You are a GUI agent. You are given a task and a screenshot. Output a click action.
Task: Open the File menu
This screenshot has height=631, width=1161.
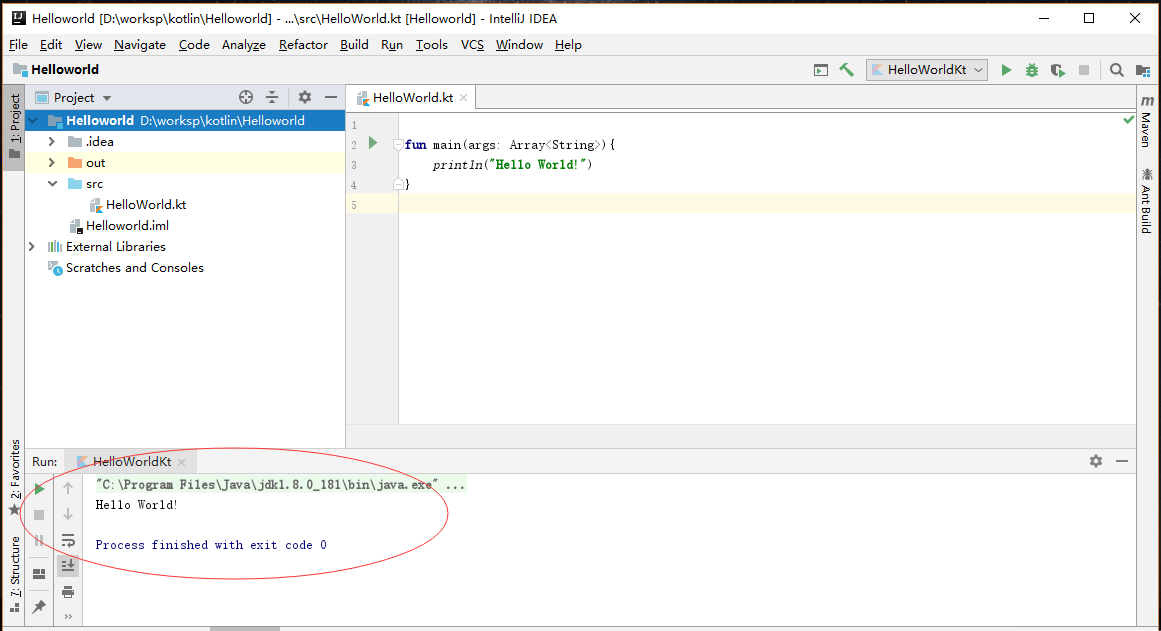click(x=19, y=44)
